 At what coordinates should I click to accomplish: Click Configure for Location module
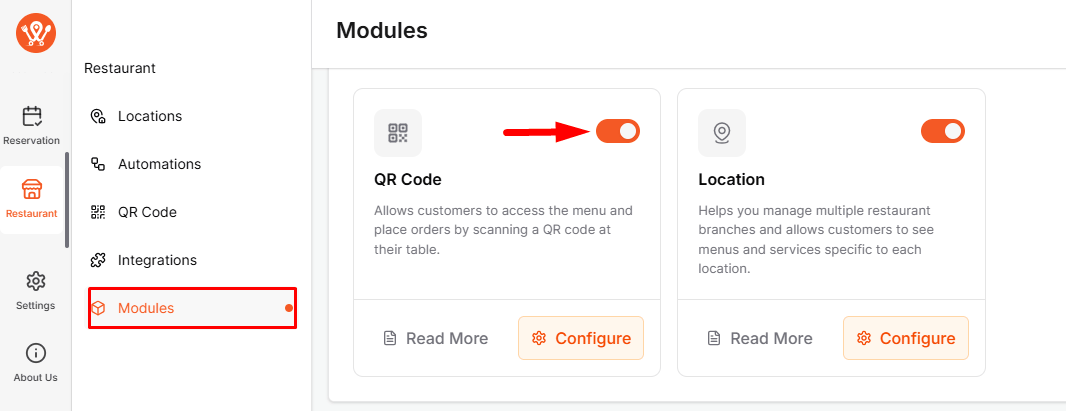[x=906, y=338]
